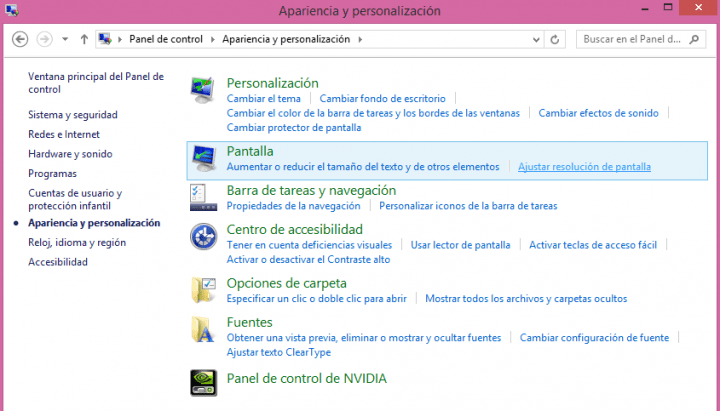The image size is (720, 411).
Task: Open the Barra de tareas y navegación icon
Action: 203,197
